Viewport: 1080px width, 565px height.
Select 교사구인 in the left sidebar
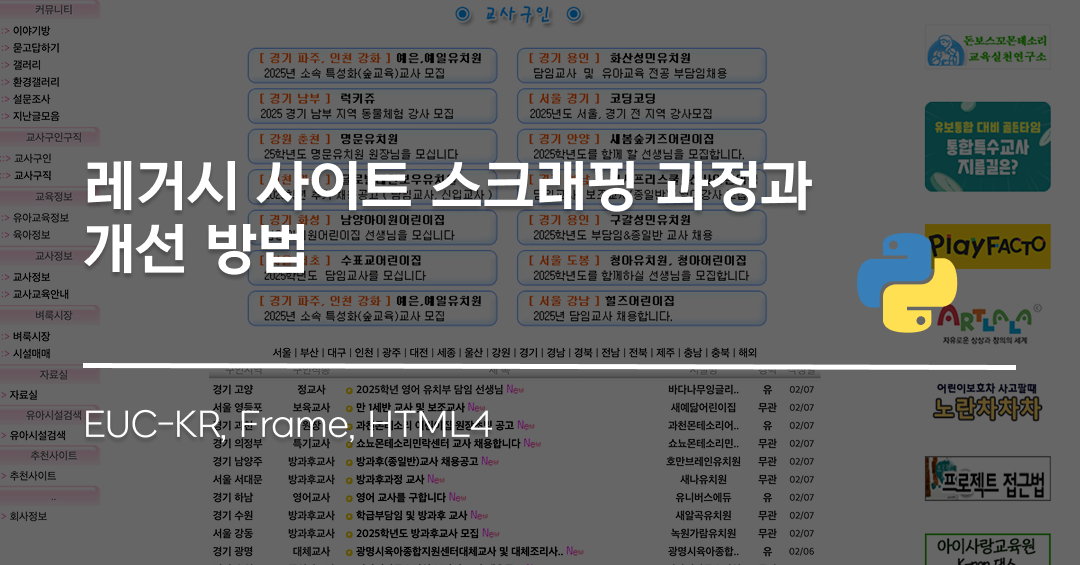(32, 158)
